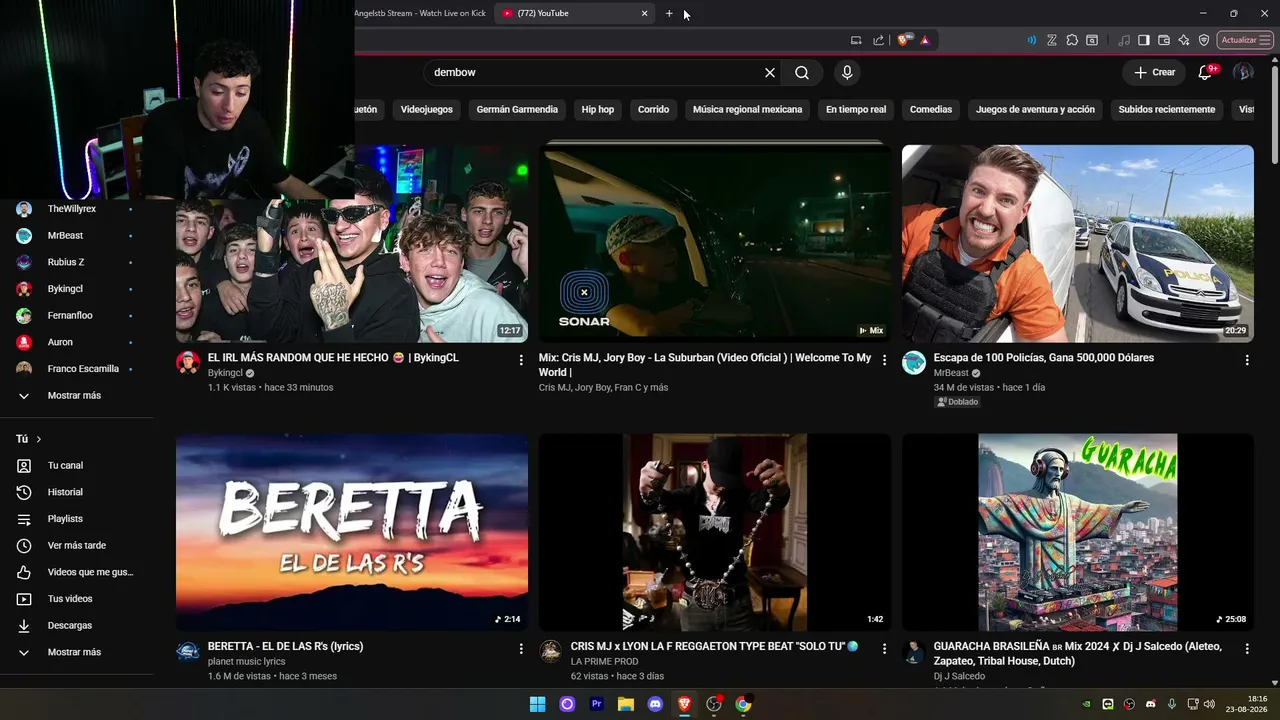Image resolution: width=1280 pixels, height=720 pixels.
Task: Open the Brave Shields lion icon
Action: tap(904, 40)
